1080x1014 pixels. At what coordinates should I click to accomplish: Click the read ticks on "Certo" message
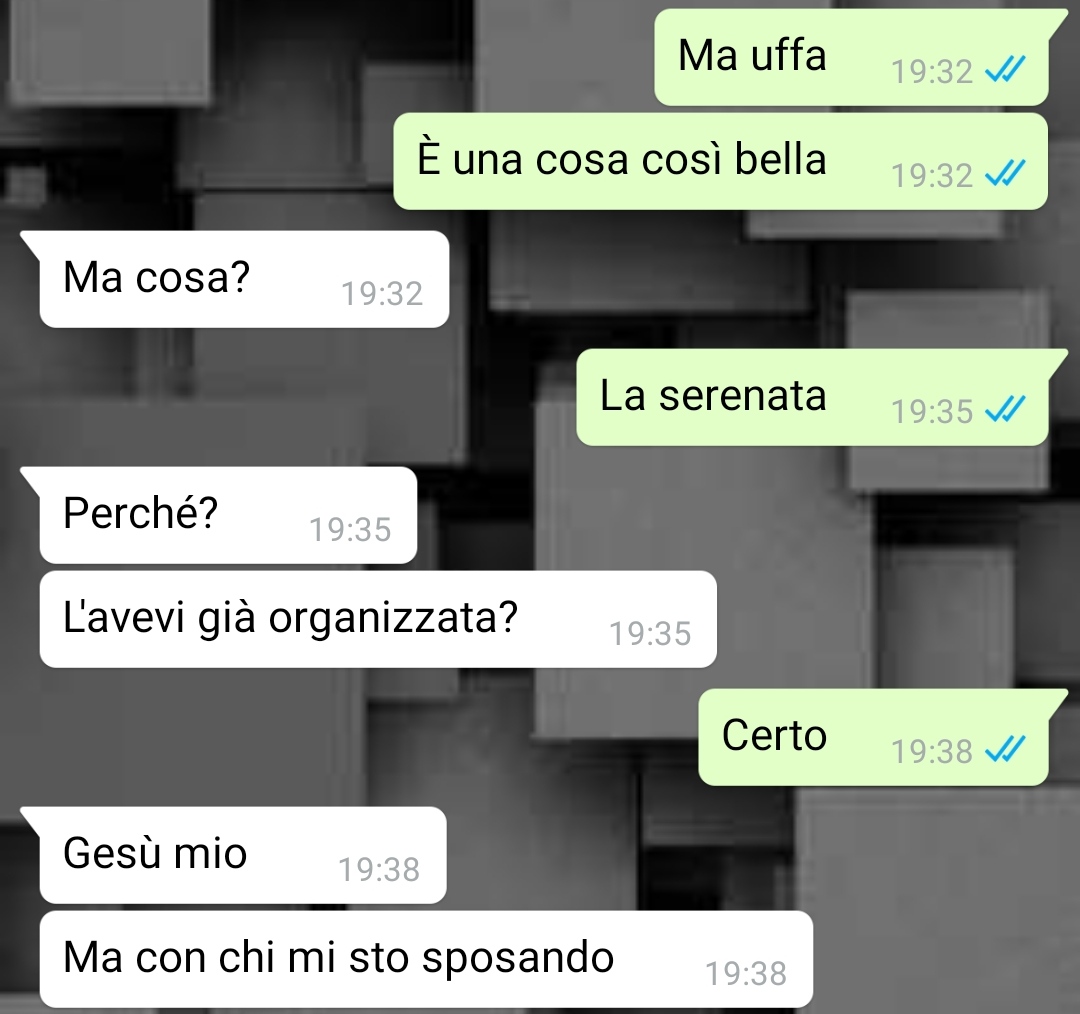1005,749
